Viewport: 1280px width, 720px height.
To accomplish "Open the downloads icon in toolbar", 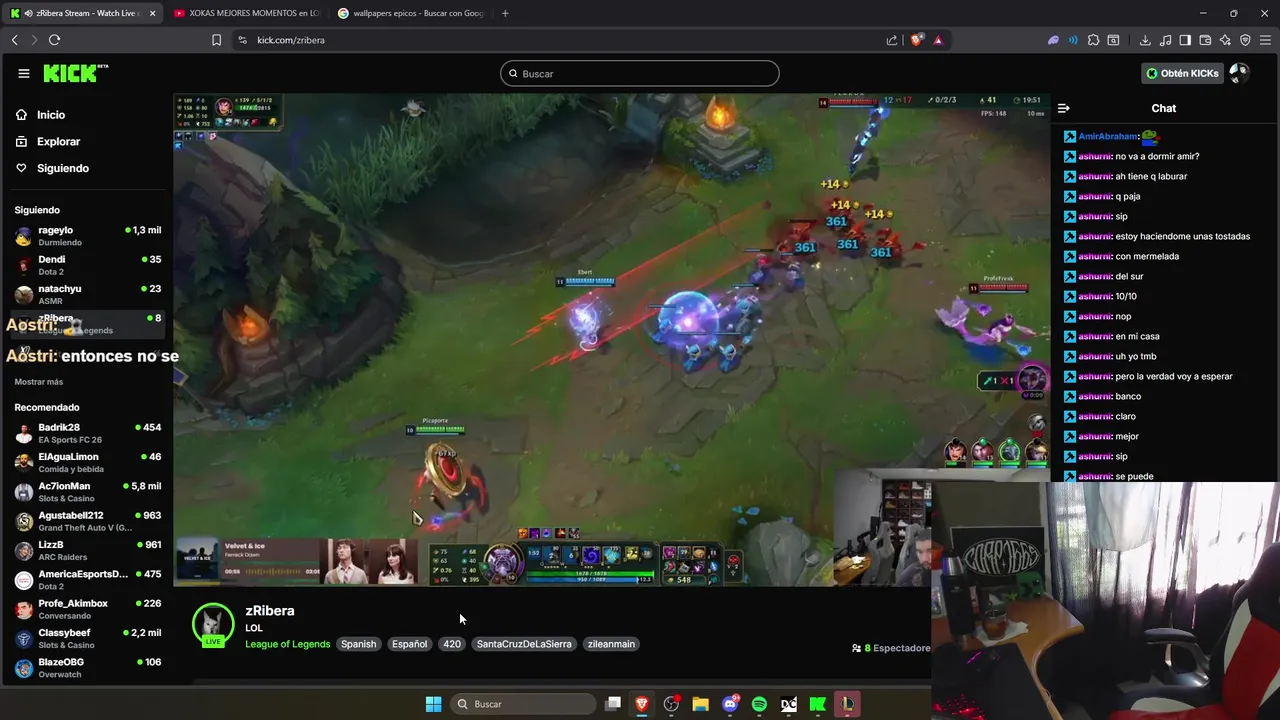I will click(x=1145, y=40).
